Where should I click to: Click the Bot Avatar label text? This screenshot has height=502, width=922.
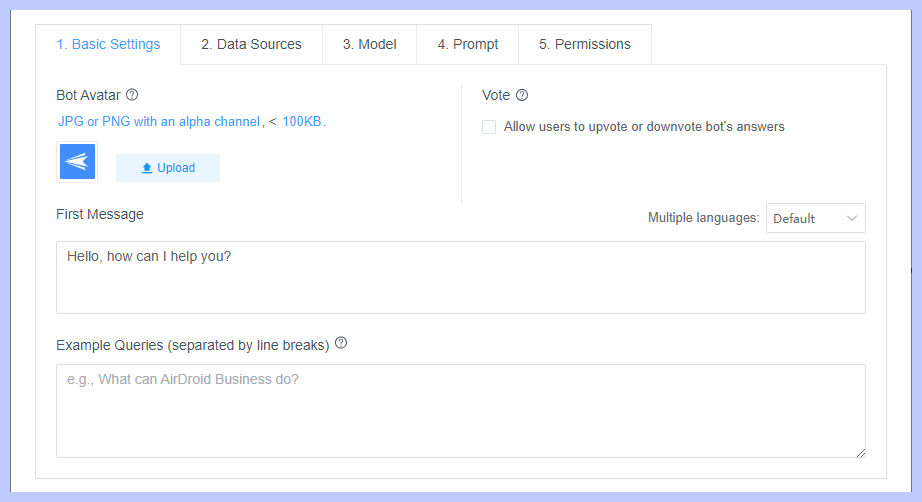88,95
